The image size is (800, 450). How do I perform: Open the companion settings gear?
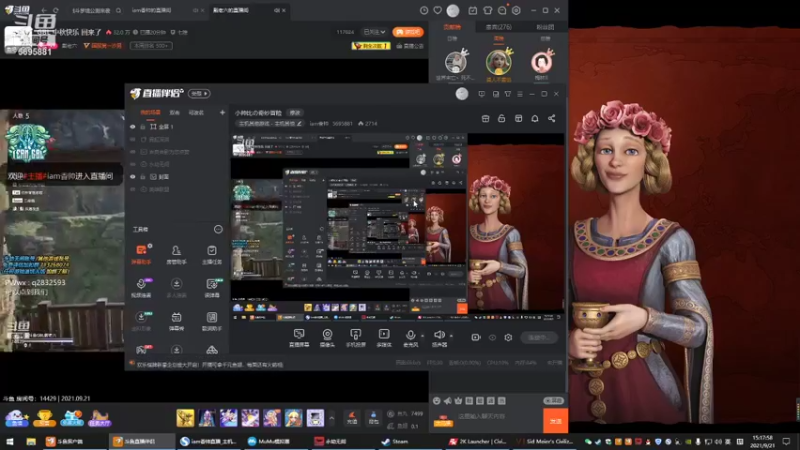508,337
